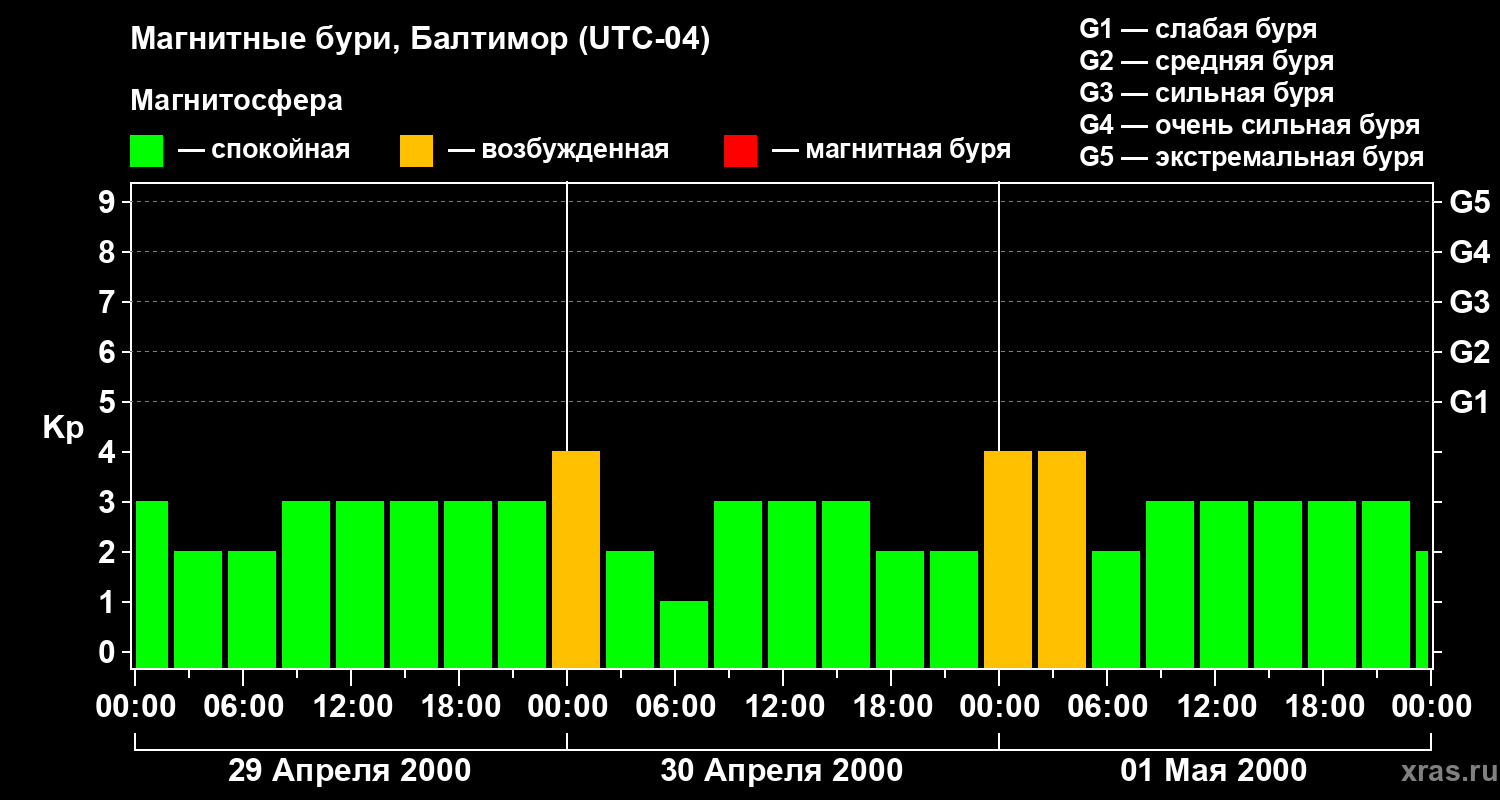Click the '01 Мая 2000' date label
Image resolution: width=1500 pixels, height=800 pixels.
pyautogui.click(x=1213, y=771)
